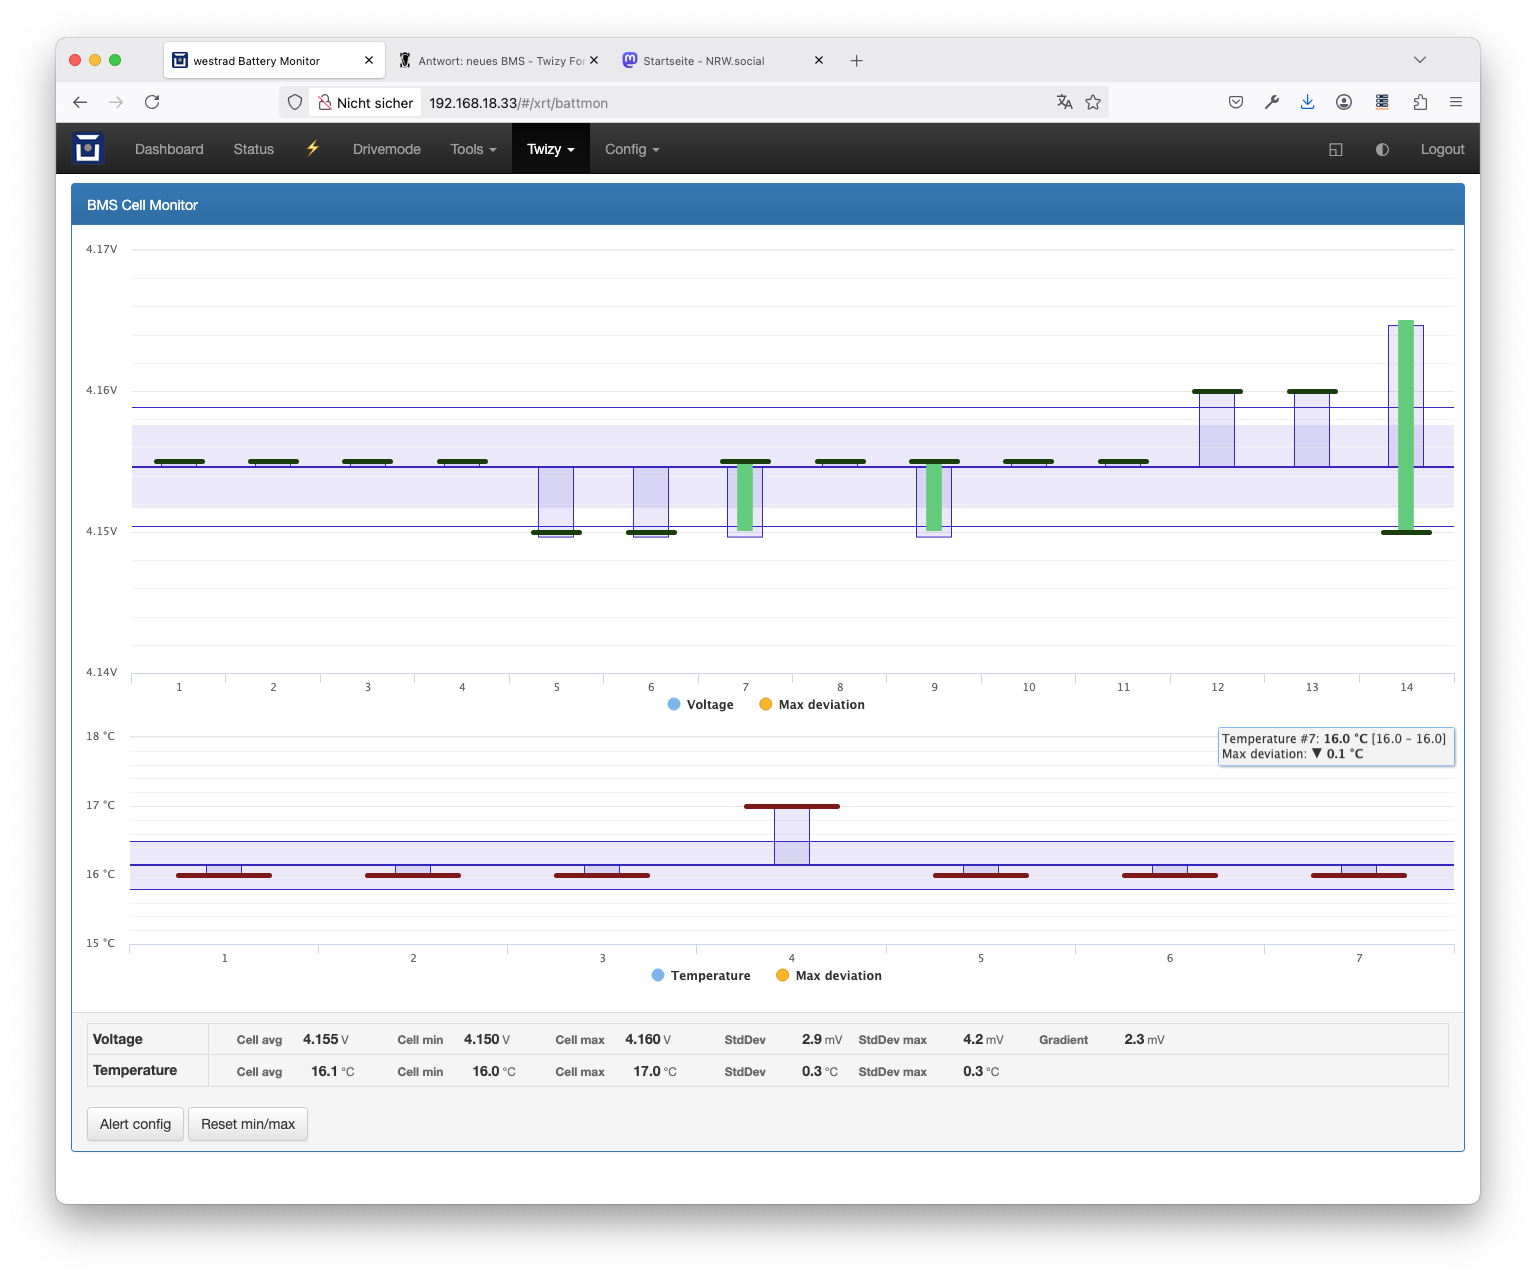Image resolution: width=1536 pixels, height=1278 pixels.
Task: Open the Twizy dropdown menu
Action: click(x=550, y=149)
